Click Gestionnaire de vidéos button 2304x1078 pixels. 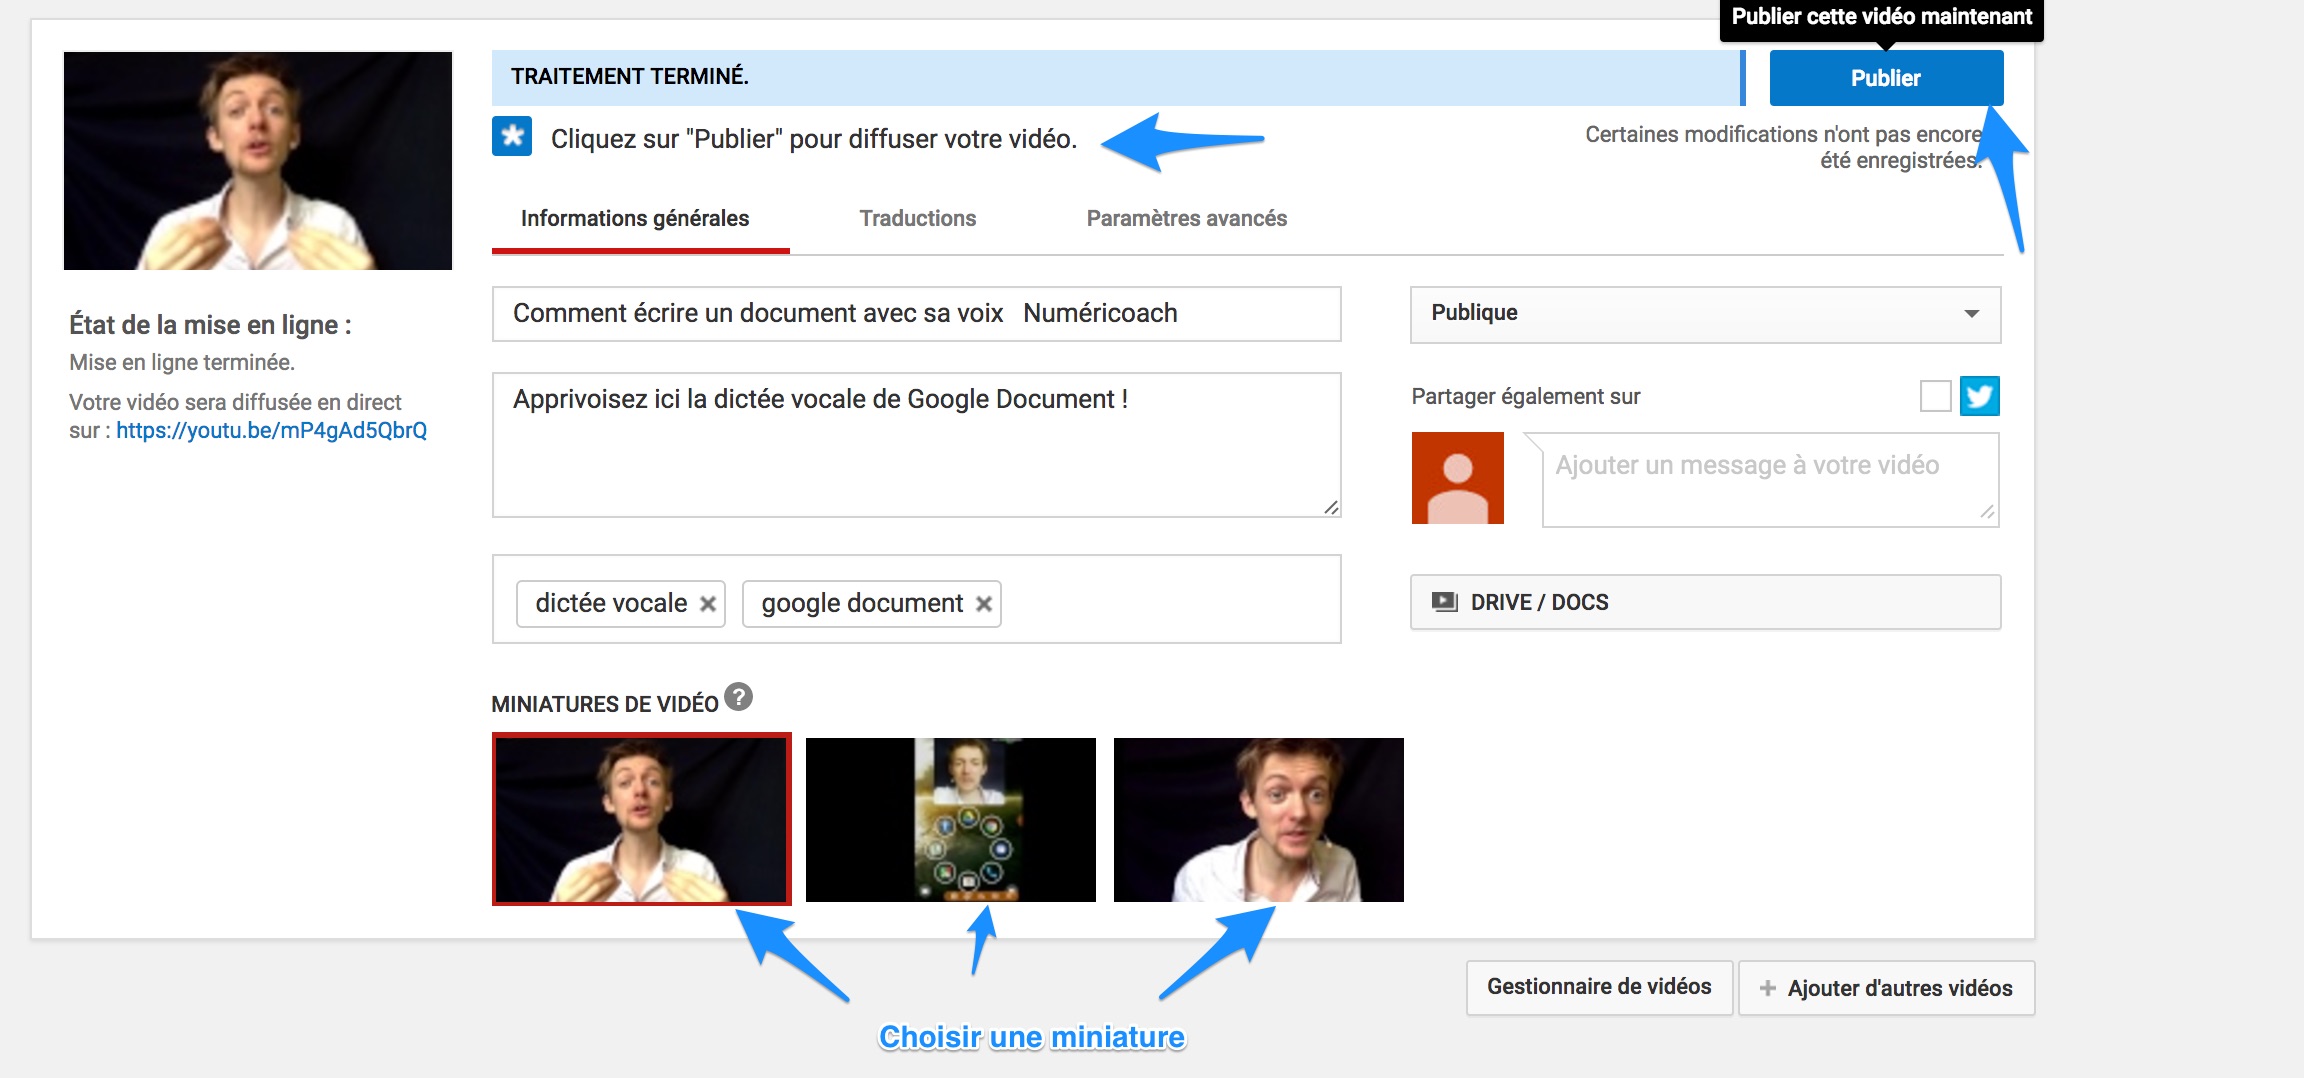(x=1599, y=987)
